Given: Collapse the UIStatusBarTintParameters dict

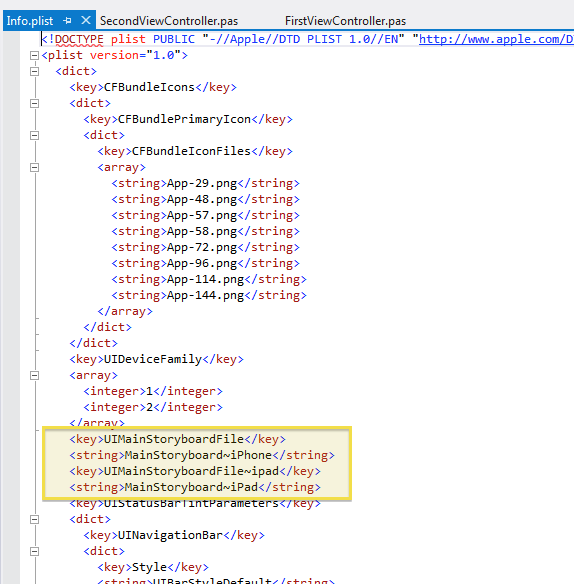Looking at the screenshot, I should coord(34,520).
